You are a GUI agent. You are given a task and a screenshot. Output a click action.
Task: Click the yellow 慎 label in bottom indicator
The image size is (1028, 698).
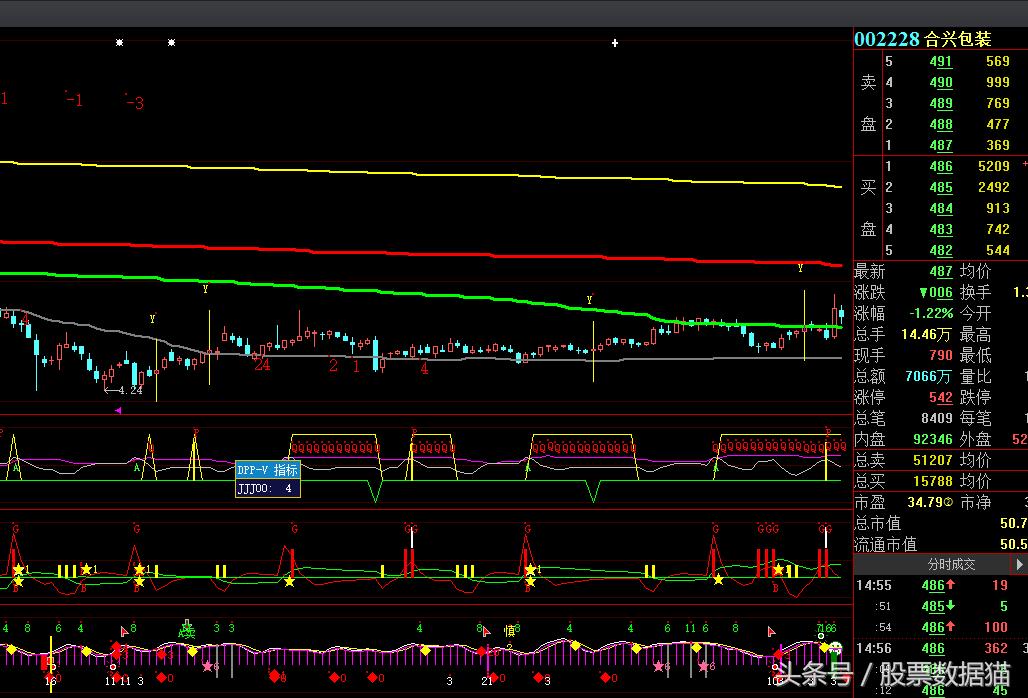click(x=509, y=631)
